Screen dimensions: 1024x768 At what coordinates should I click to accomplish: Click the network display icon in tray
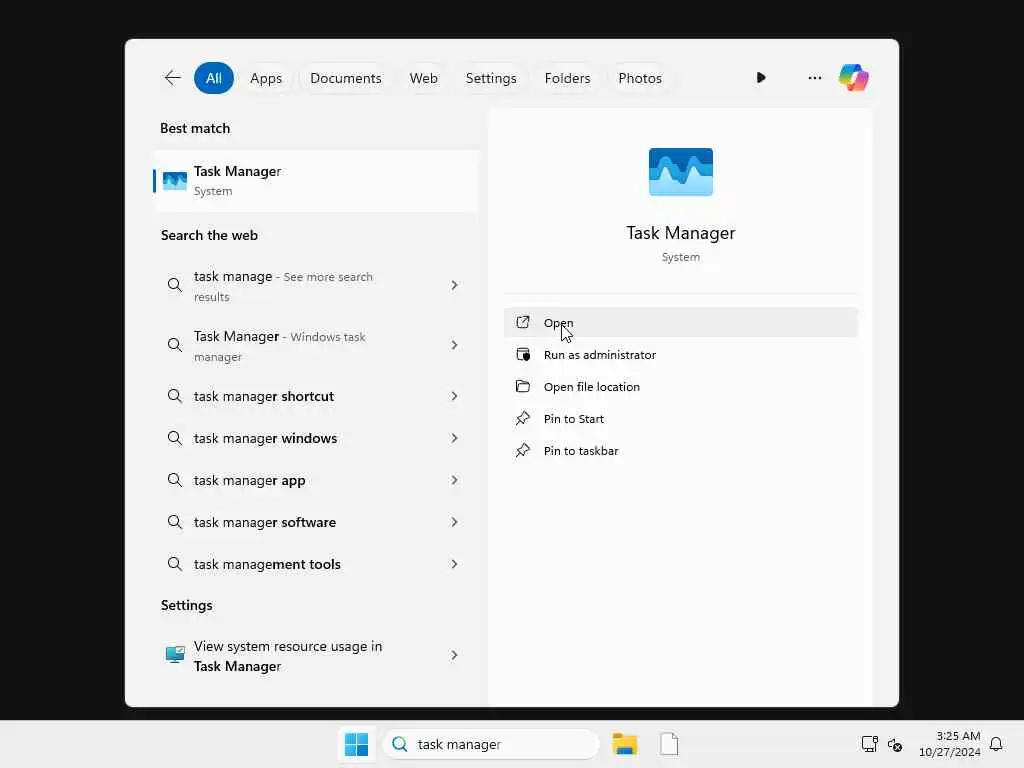[869, 744]
